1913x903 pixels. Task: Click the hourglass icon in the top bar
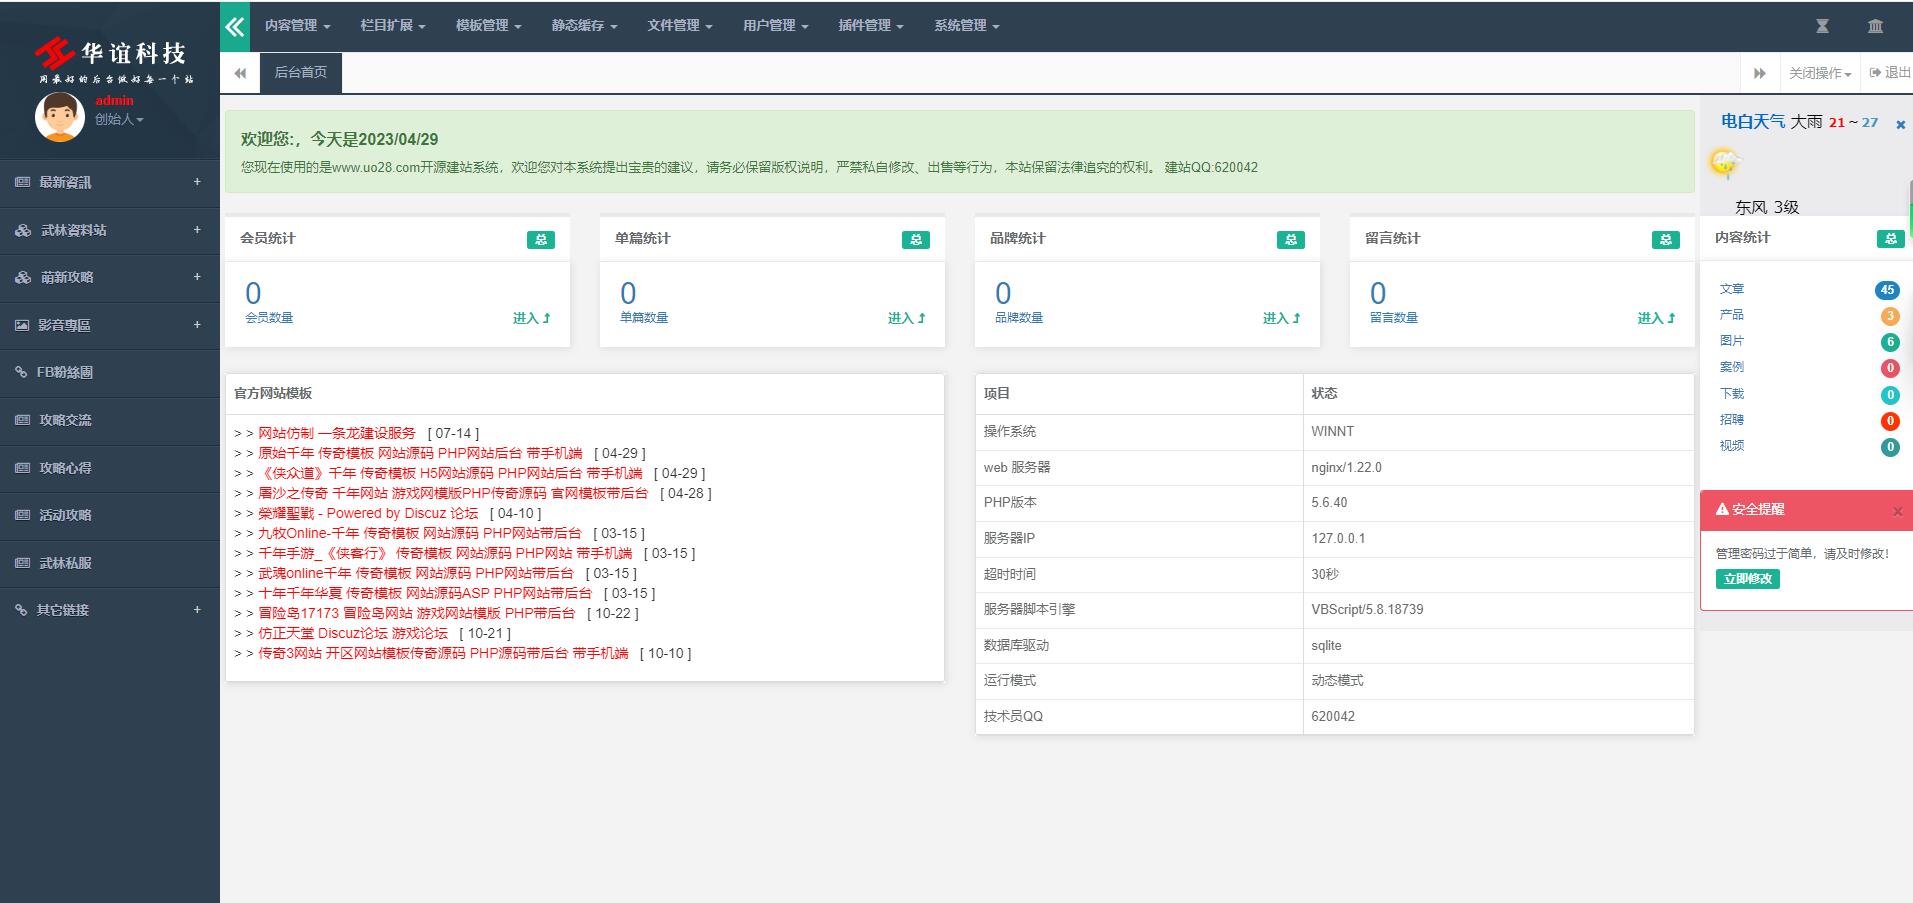click(x=1822, y=26)
